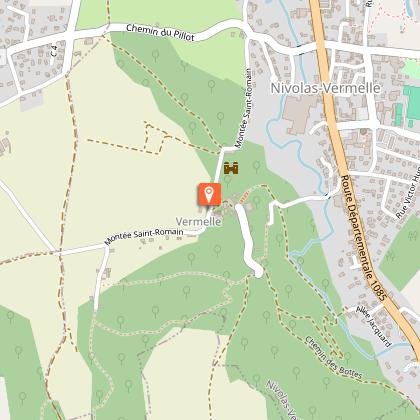420x420 pixels.
Task: Click the large teal building
Action: [x=412, y=103]
